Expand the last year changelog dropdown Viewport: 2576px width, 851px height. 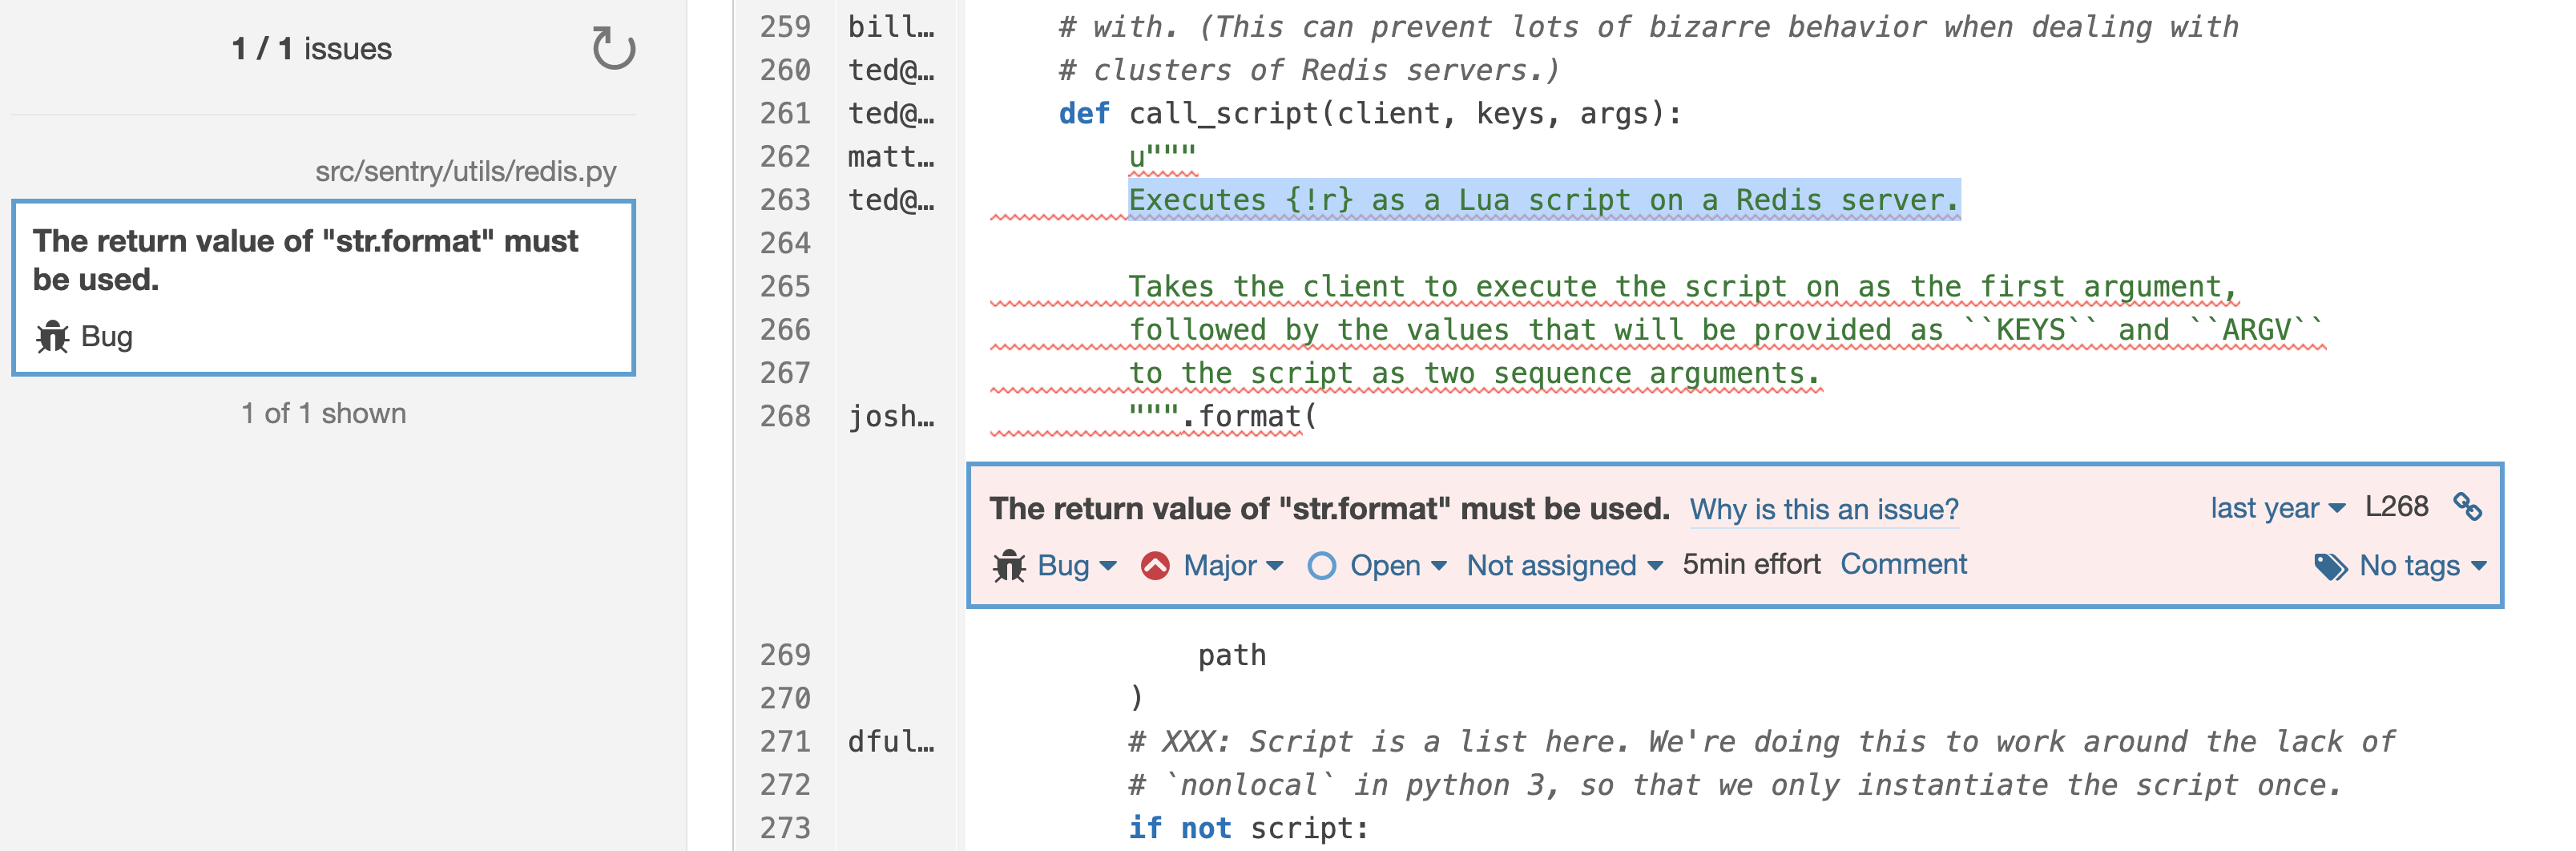[x=2277, y=508]
